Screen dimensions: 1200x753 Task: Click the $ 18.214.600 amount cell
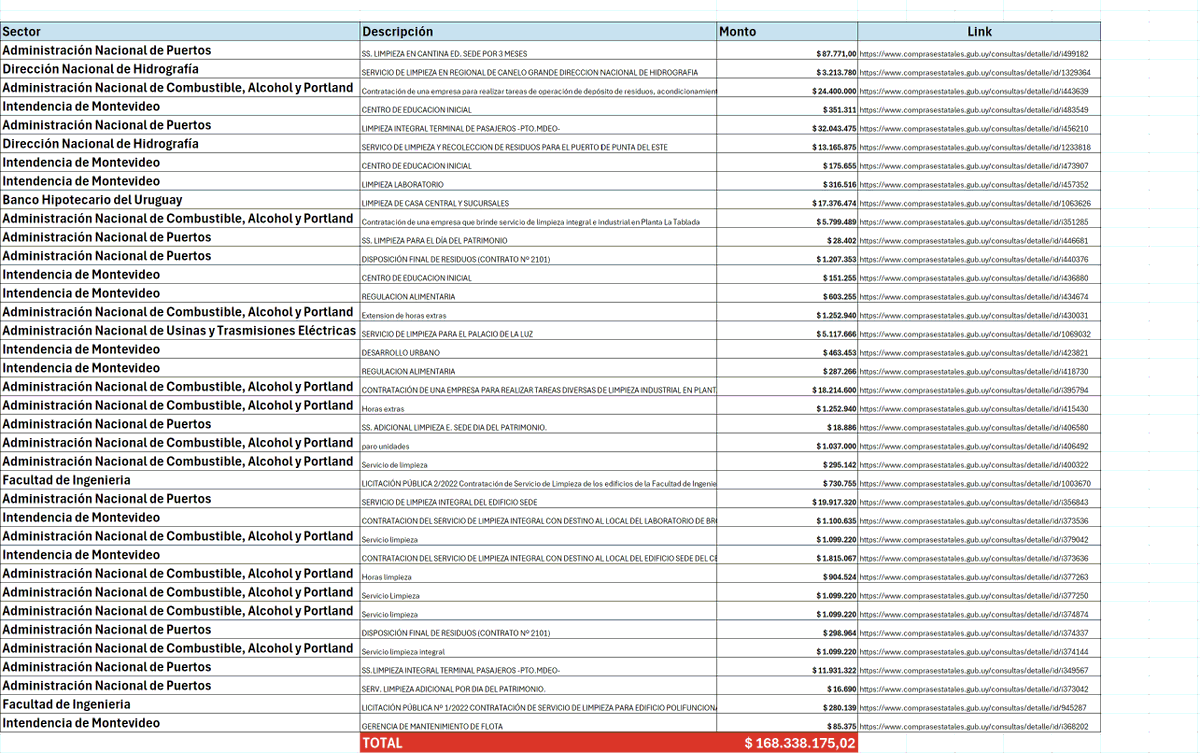(x=787, y=387)
